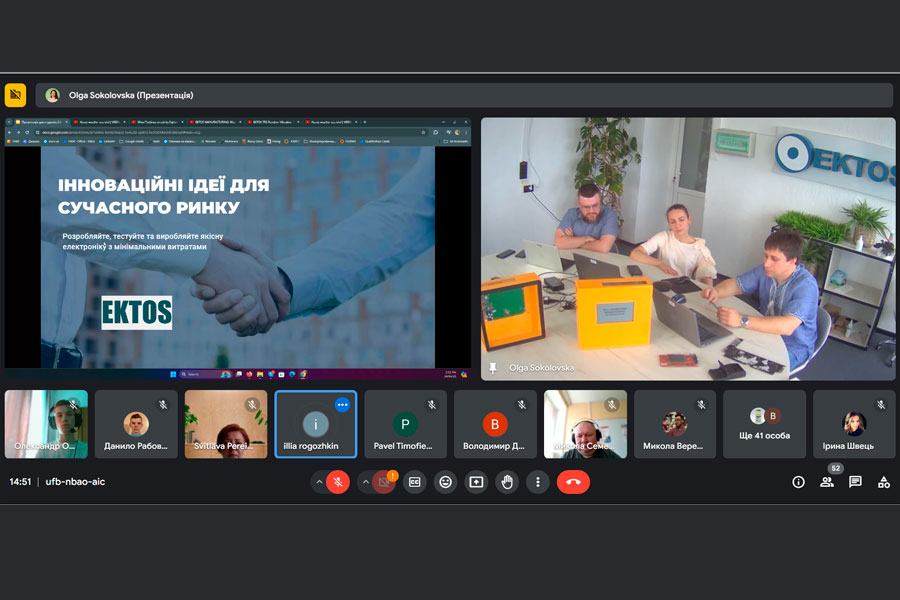The height and width of the screenshot is (600, 900).
Task: Open chat with everyone icon
Action: (x=855, y=482)
